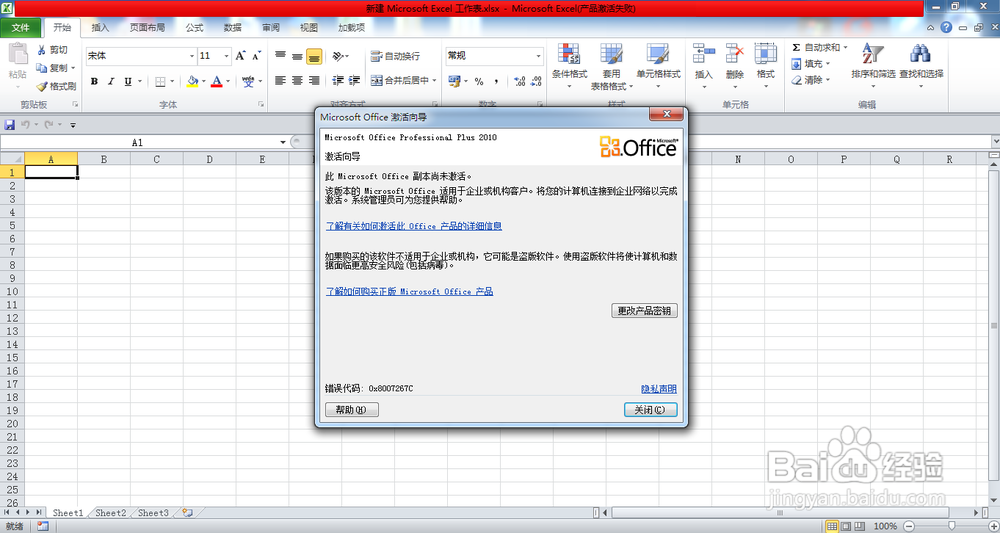Image resolution: width=1000 pixels, height=533 pixels.
Task: Toggle Underline formatting
Action: pos(128,81)
